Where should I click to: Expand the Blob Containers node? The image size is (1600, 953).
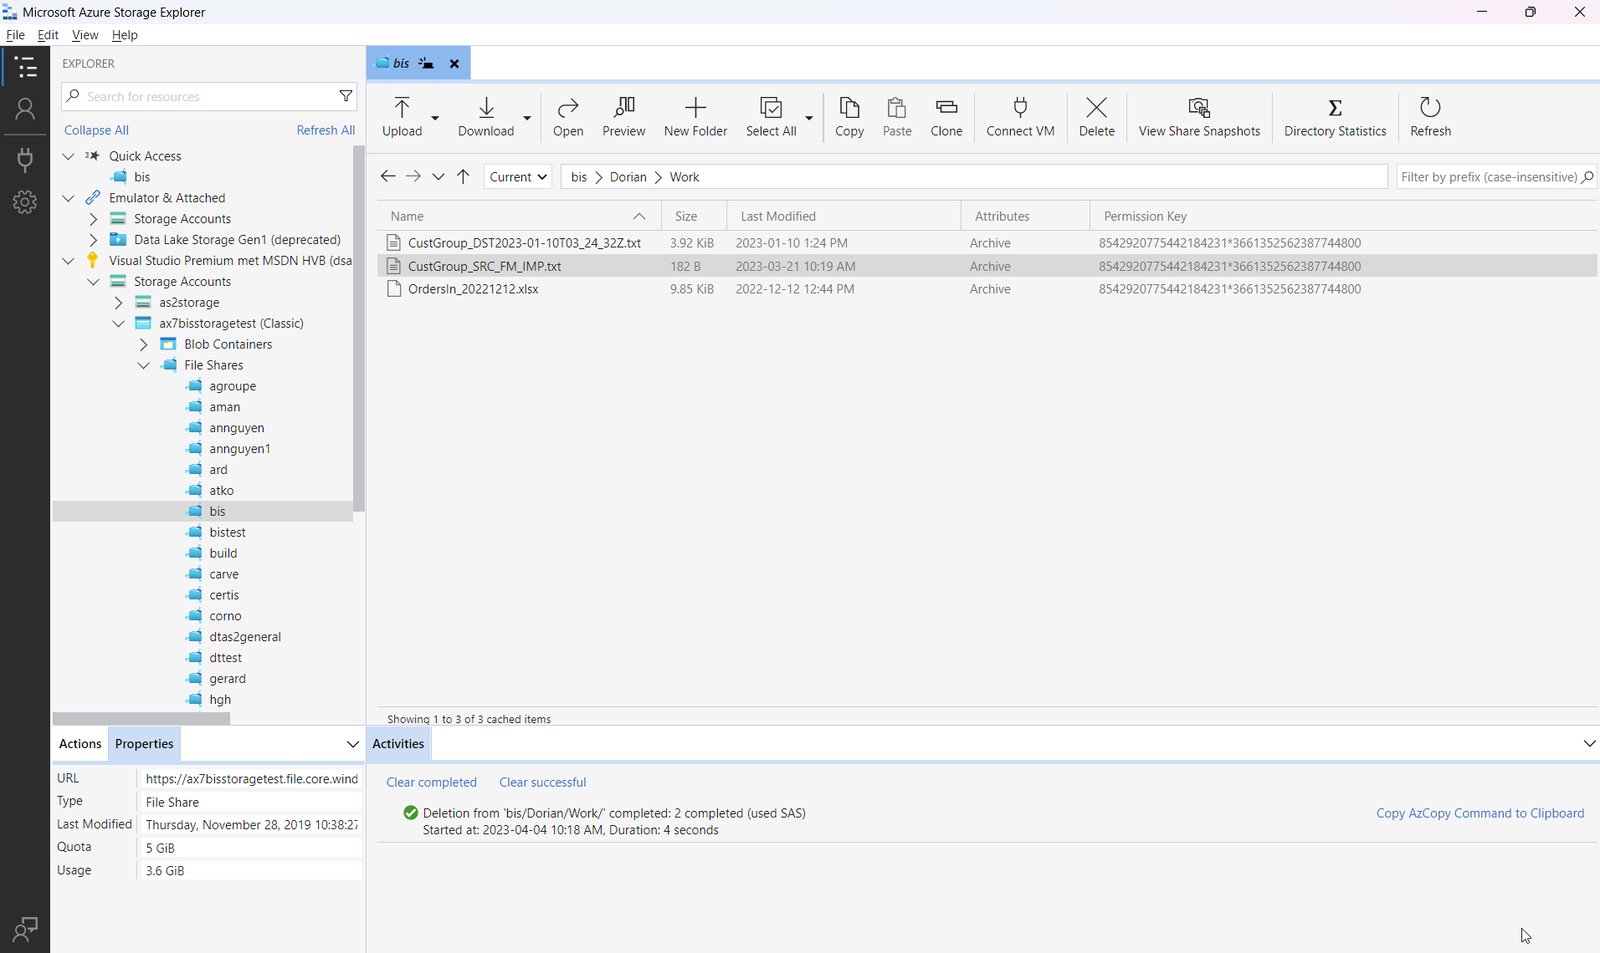pyautogui.click(x=144, y=343)
